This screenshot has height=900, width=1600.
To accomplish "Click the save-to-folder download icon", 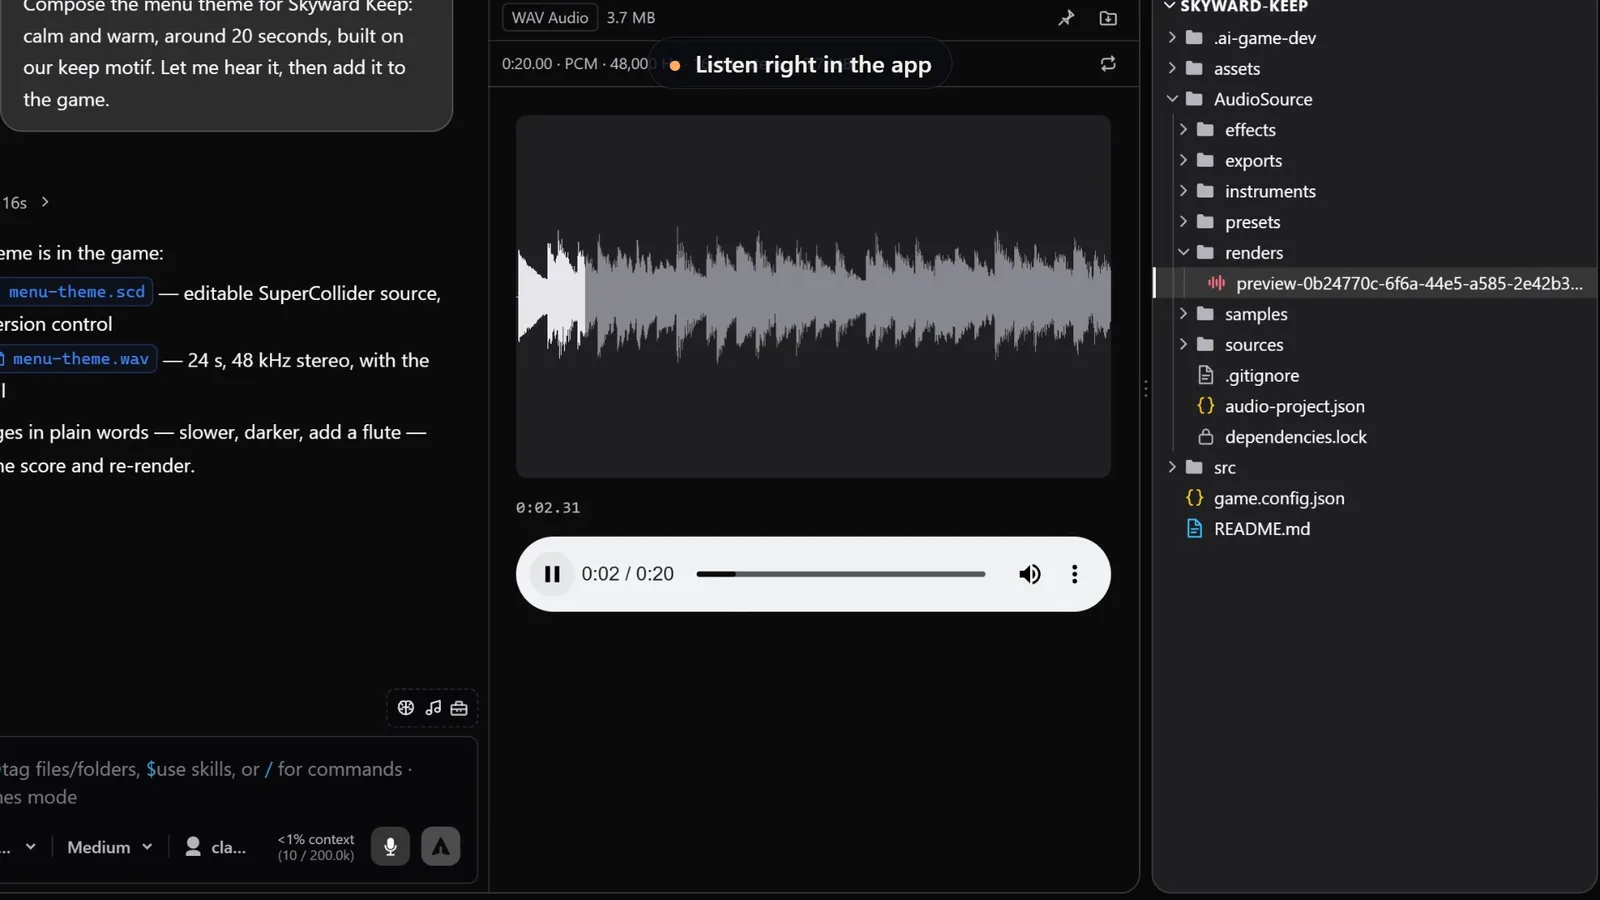I will click(x=1108, y=18).
